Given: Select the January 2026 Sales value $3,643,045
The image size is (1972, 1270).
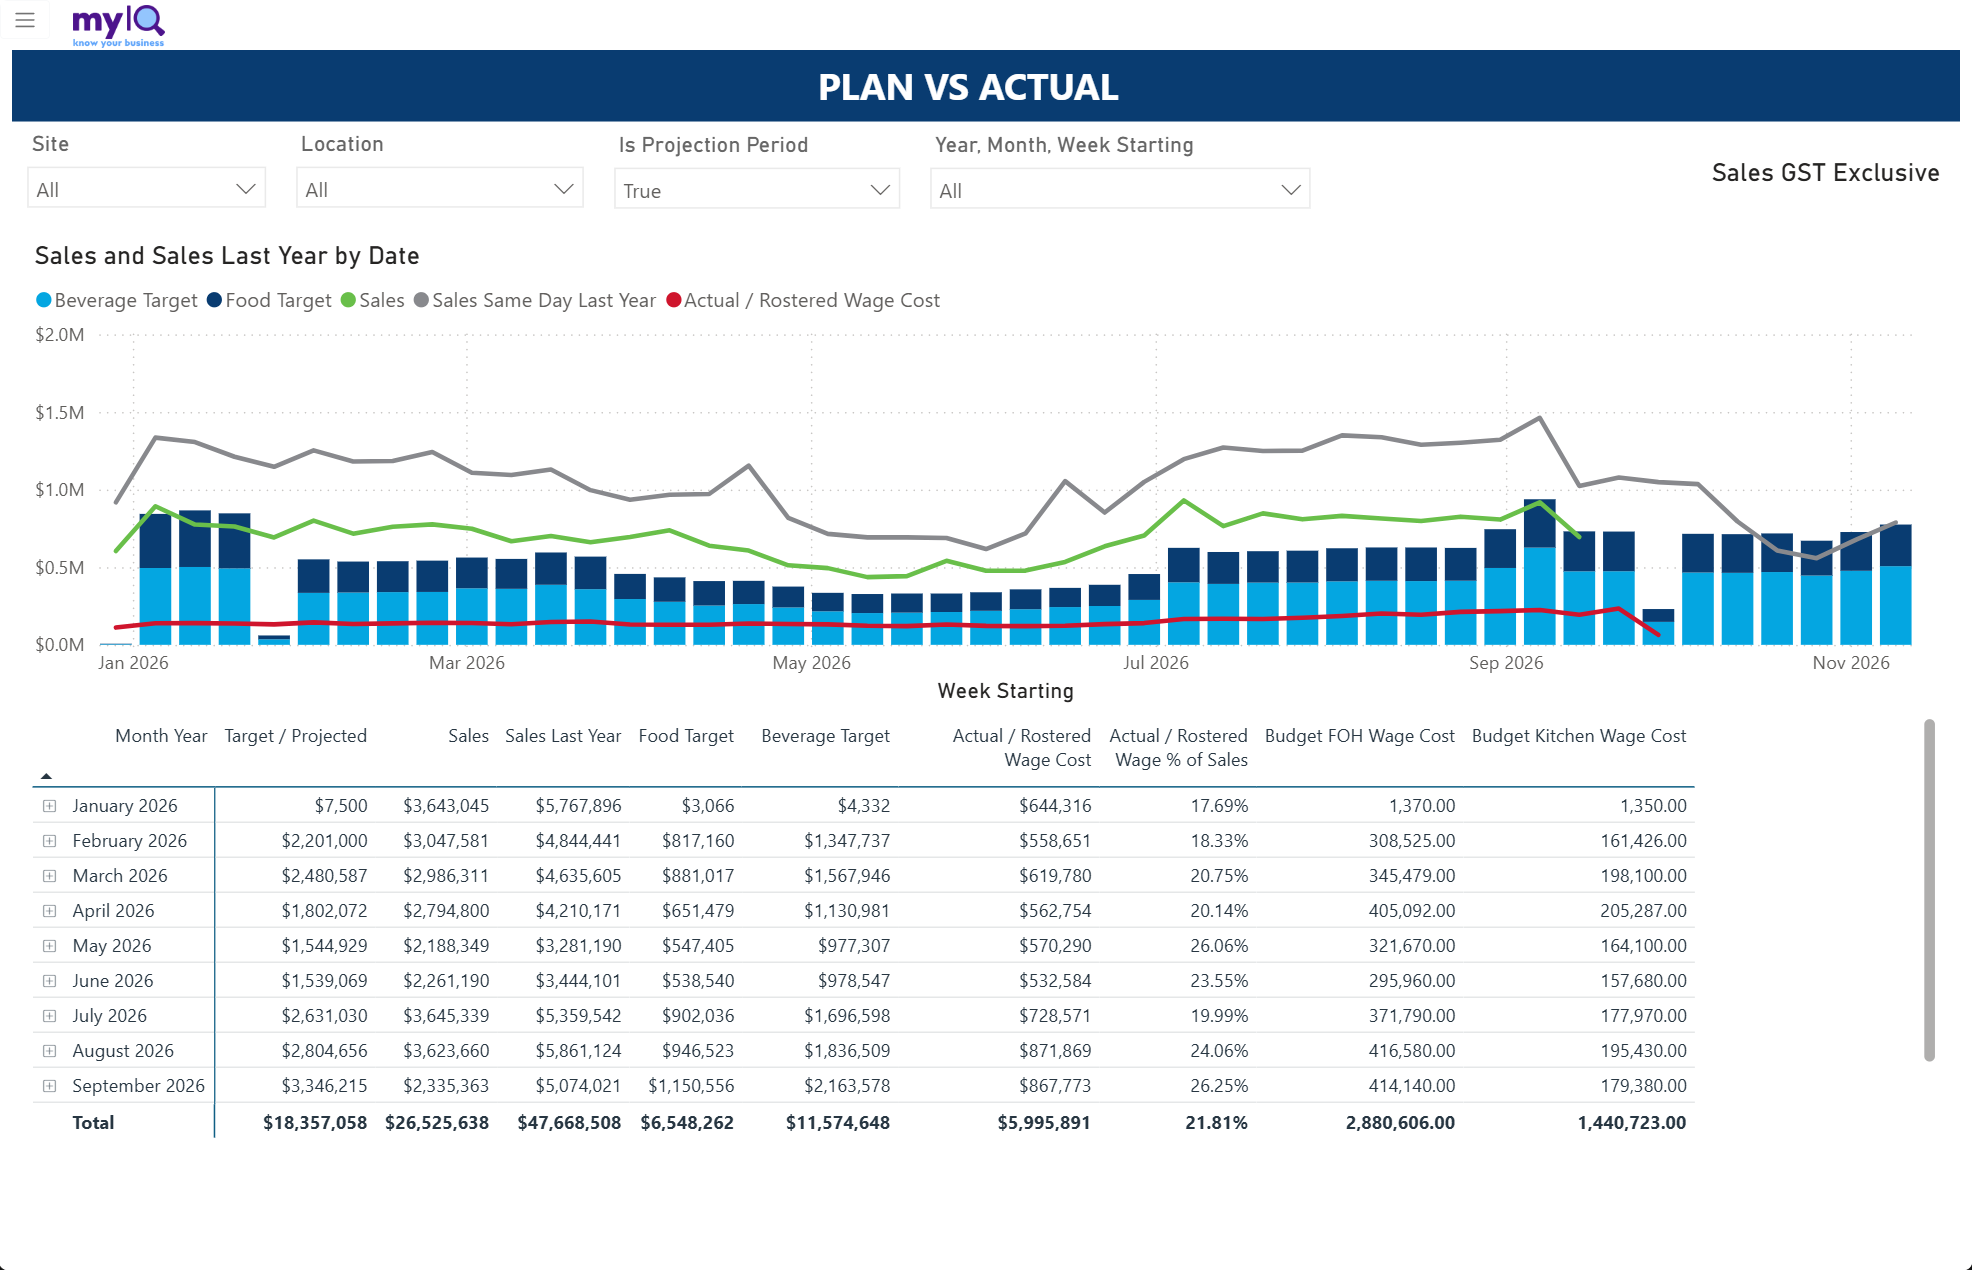Looking at the screenshot, I should point(446,806).
